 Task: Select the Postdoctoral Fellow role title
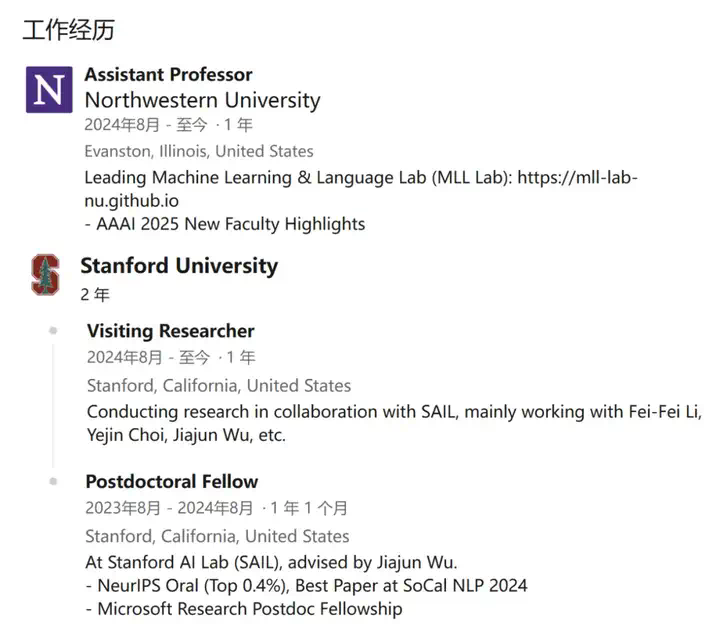(172, 482)
